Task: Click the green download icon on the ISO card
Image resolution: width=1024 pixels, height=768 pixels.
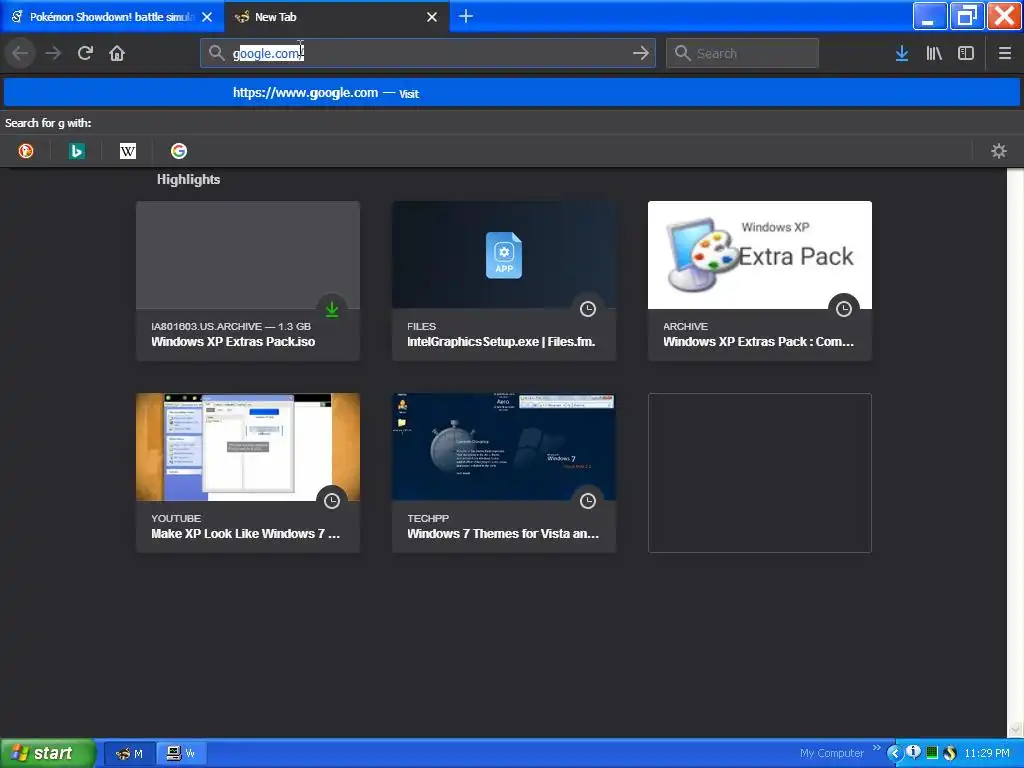Action: 332,309
